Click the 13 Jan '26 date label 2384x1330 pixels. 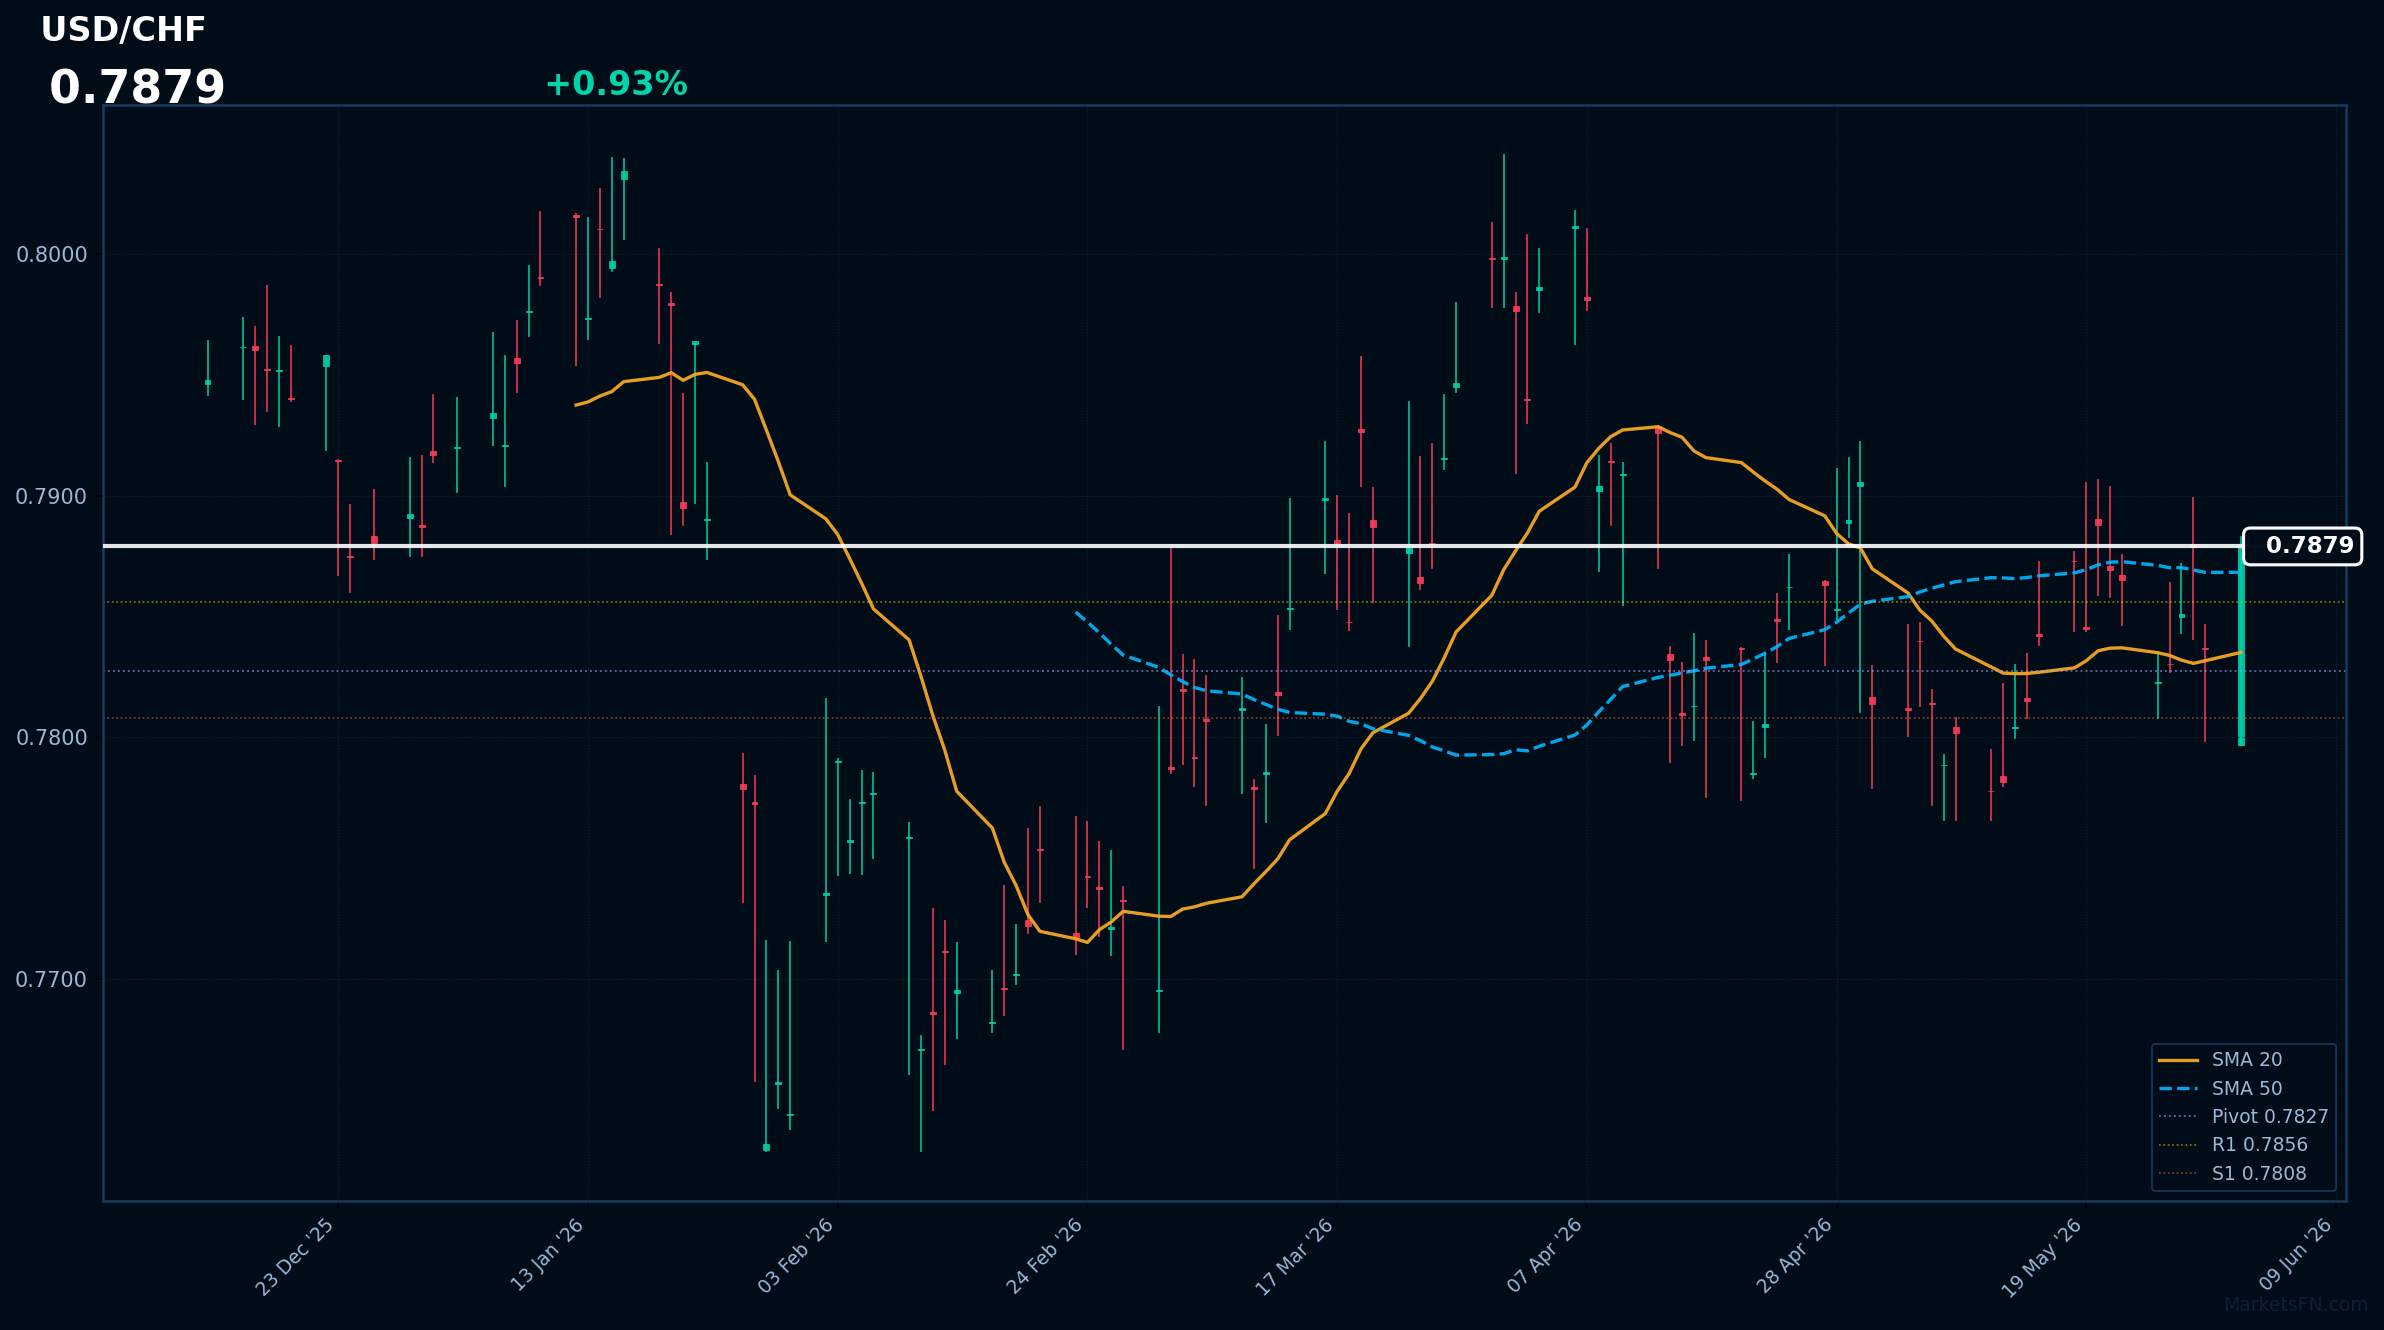coord(547,1255)
